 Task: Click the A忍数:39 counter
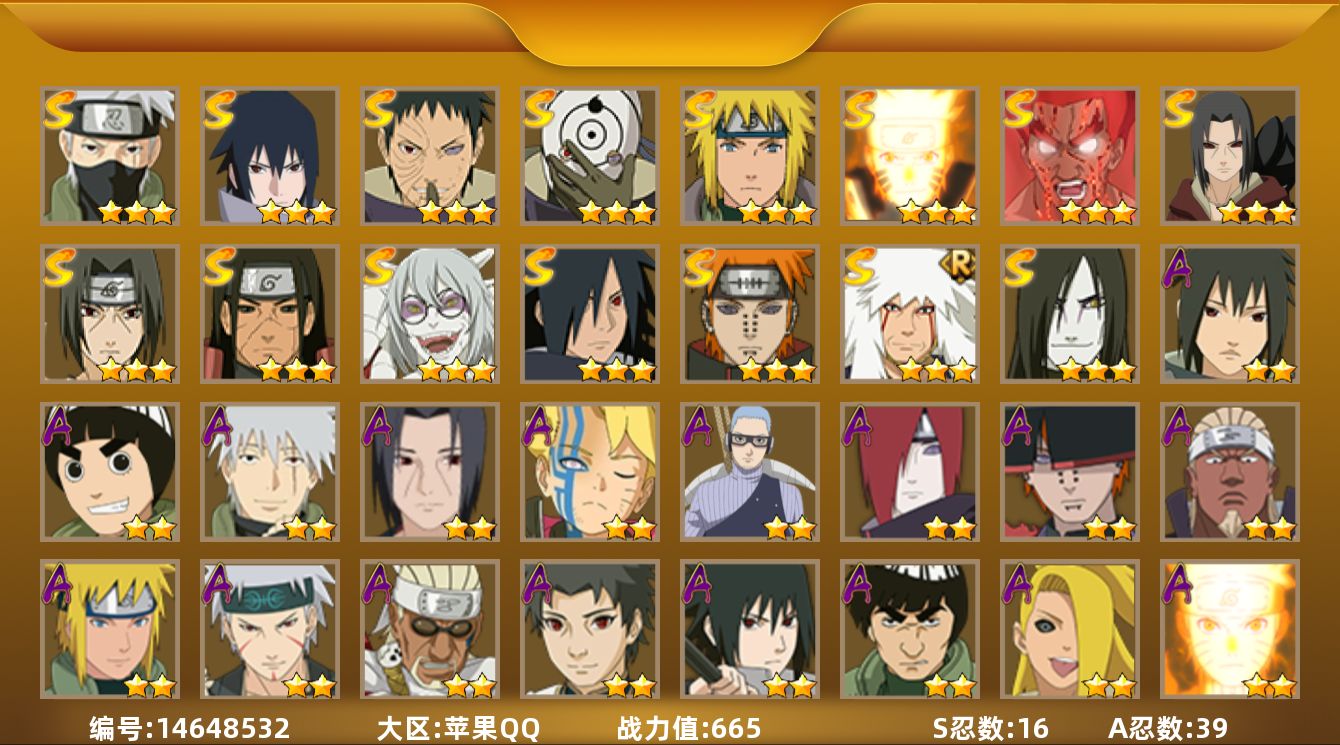1168,729
